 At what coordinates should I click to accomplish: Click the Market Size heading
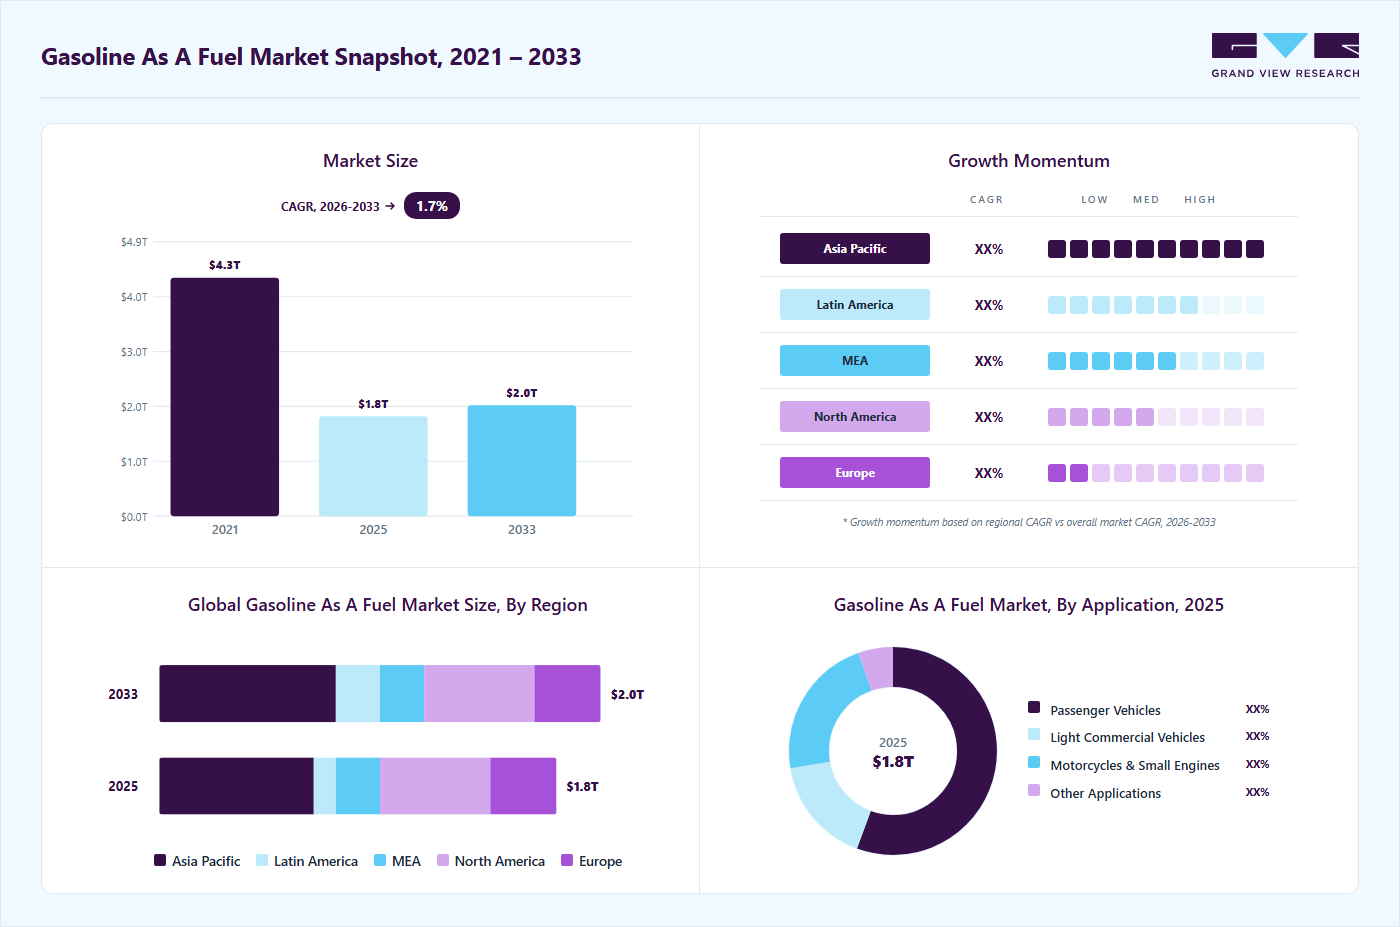coord(371,161)
